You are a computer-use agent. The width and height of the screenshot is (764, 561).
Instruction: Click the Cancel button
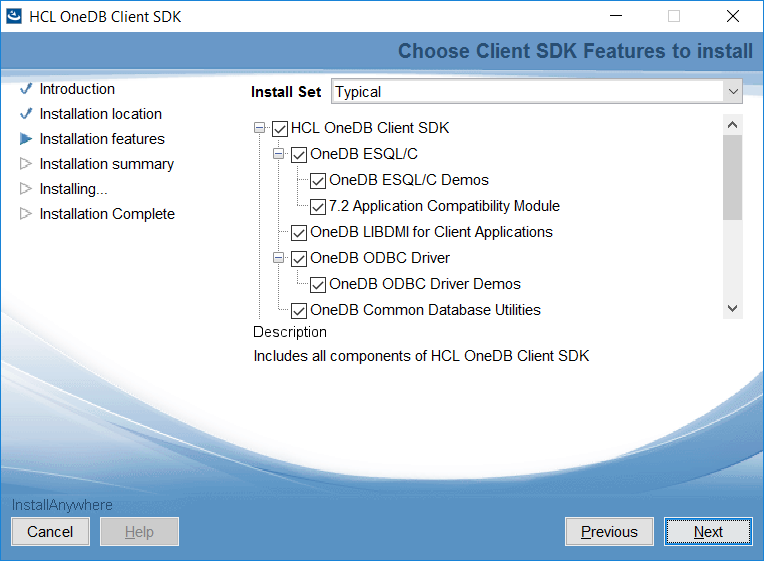click(x=50, y=531)
